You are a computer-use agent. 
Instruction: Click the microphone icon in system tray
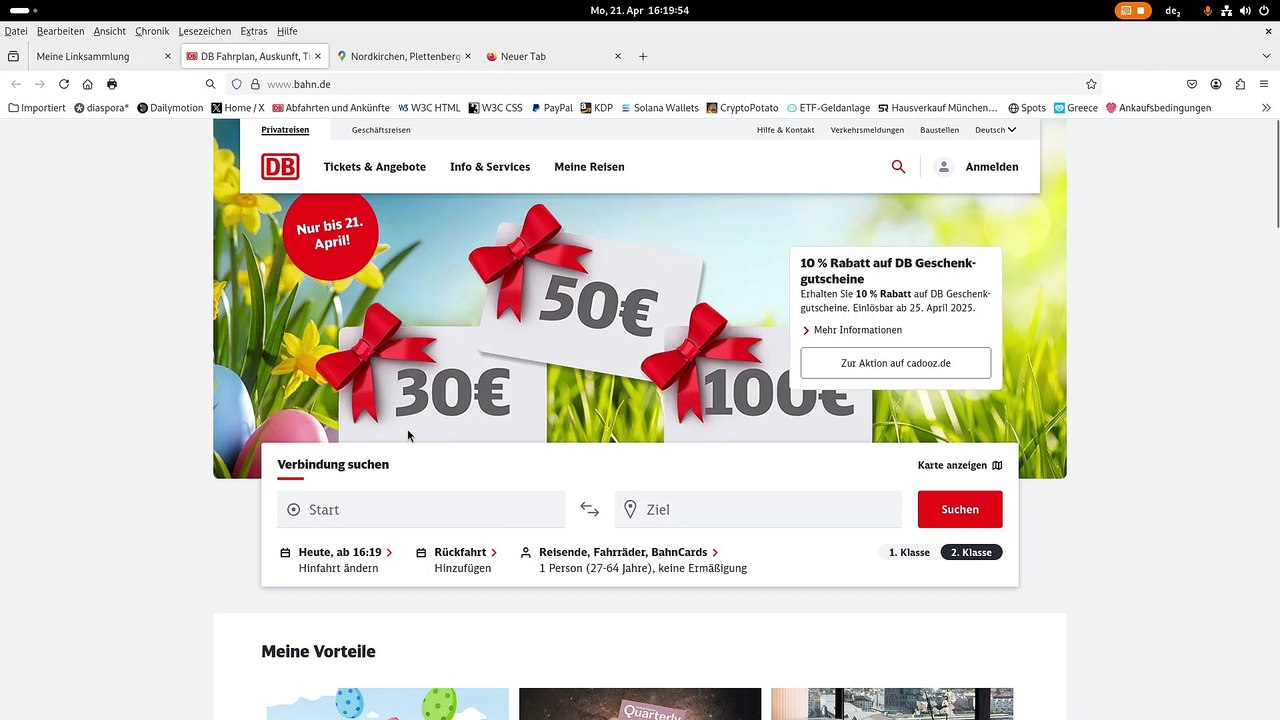1208,10
